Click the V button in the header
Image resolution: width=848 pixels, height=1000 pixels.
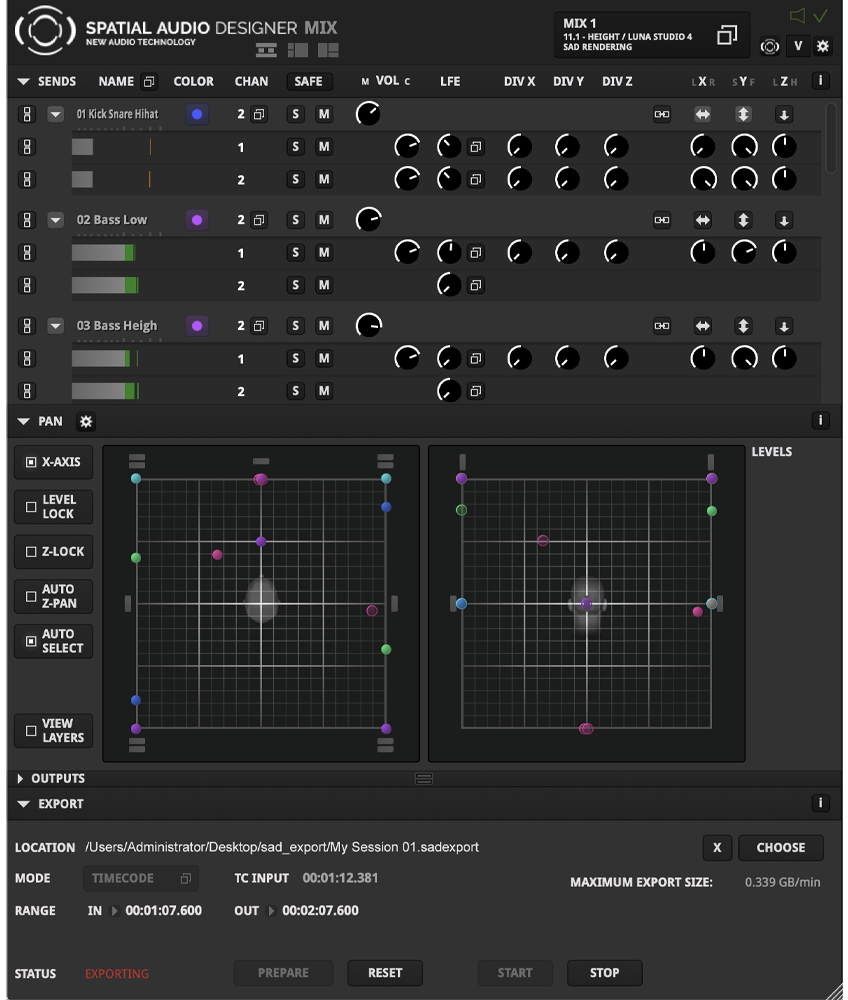[x=797, y=46]
